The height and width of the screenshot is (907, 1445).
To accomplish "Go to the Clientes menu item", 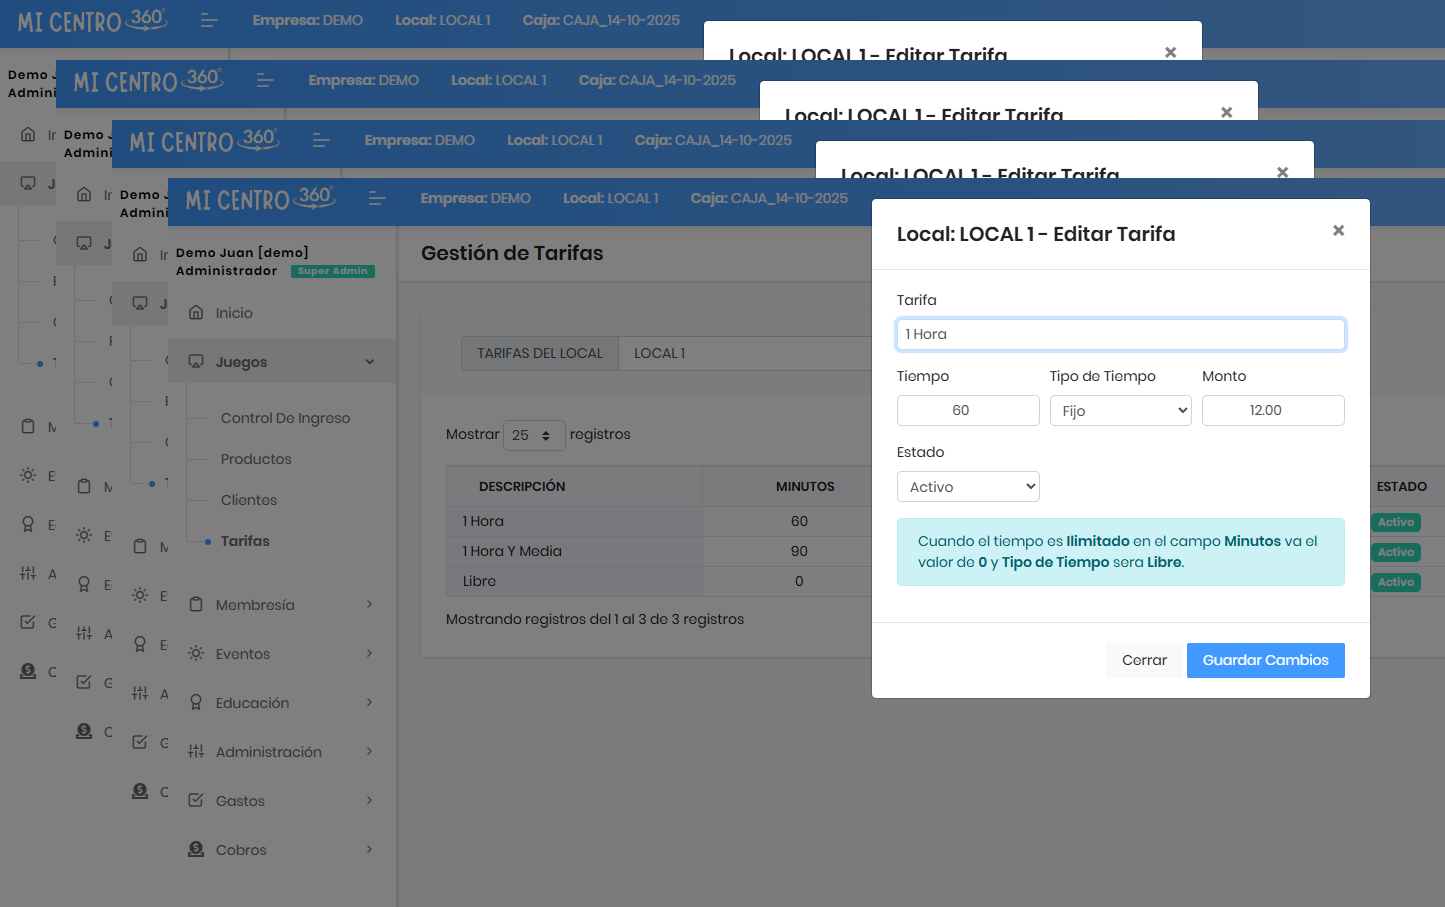I will 249,500.
